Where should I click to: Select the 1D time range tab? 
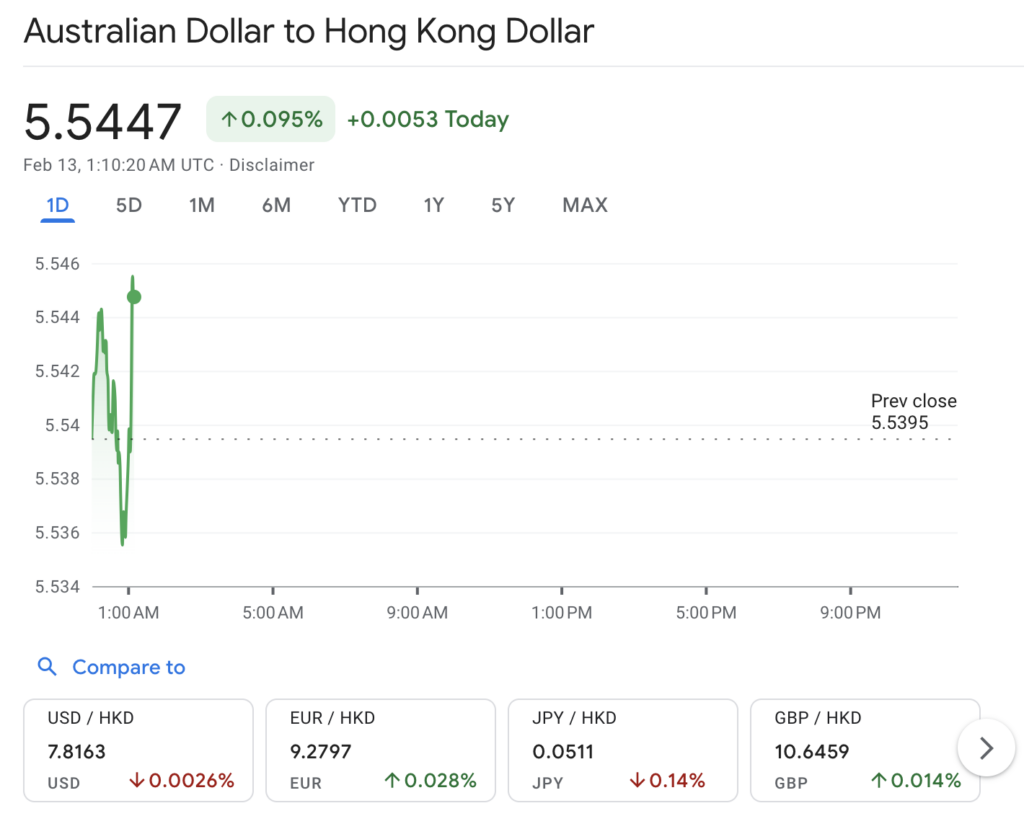click(58, 205)
